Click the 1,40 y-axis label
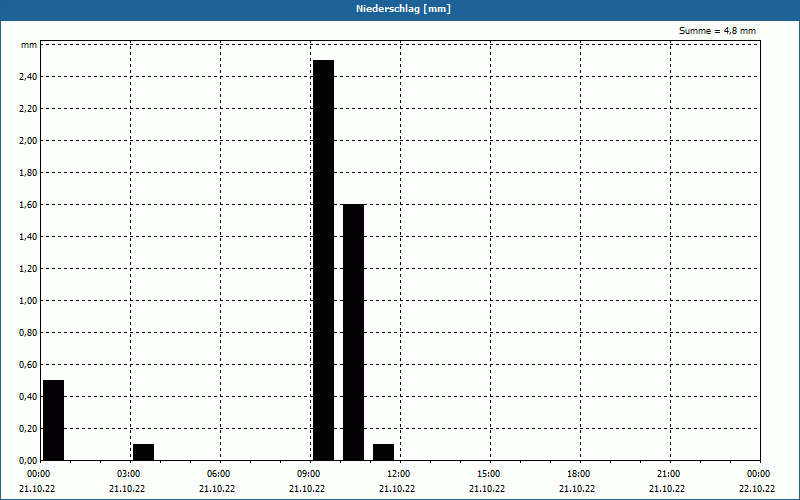 tap(28, 237)
